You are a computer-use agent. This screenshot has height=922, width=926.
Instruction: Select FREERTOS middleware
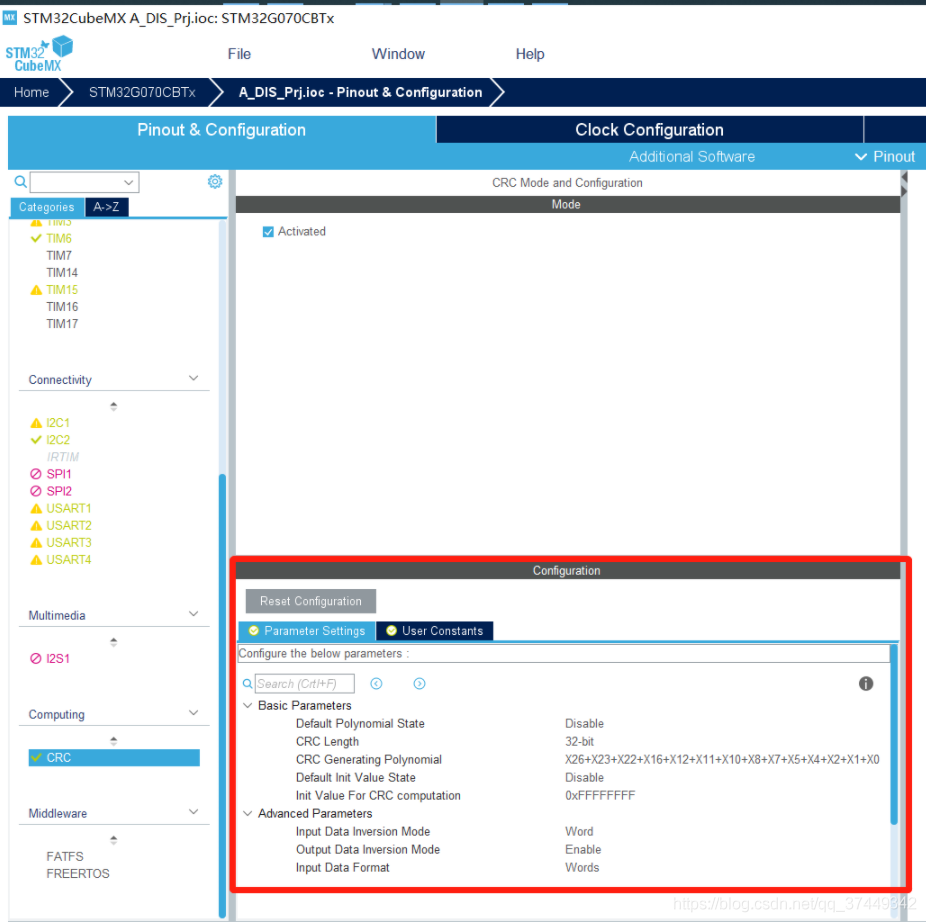78,874
